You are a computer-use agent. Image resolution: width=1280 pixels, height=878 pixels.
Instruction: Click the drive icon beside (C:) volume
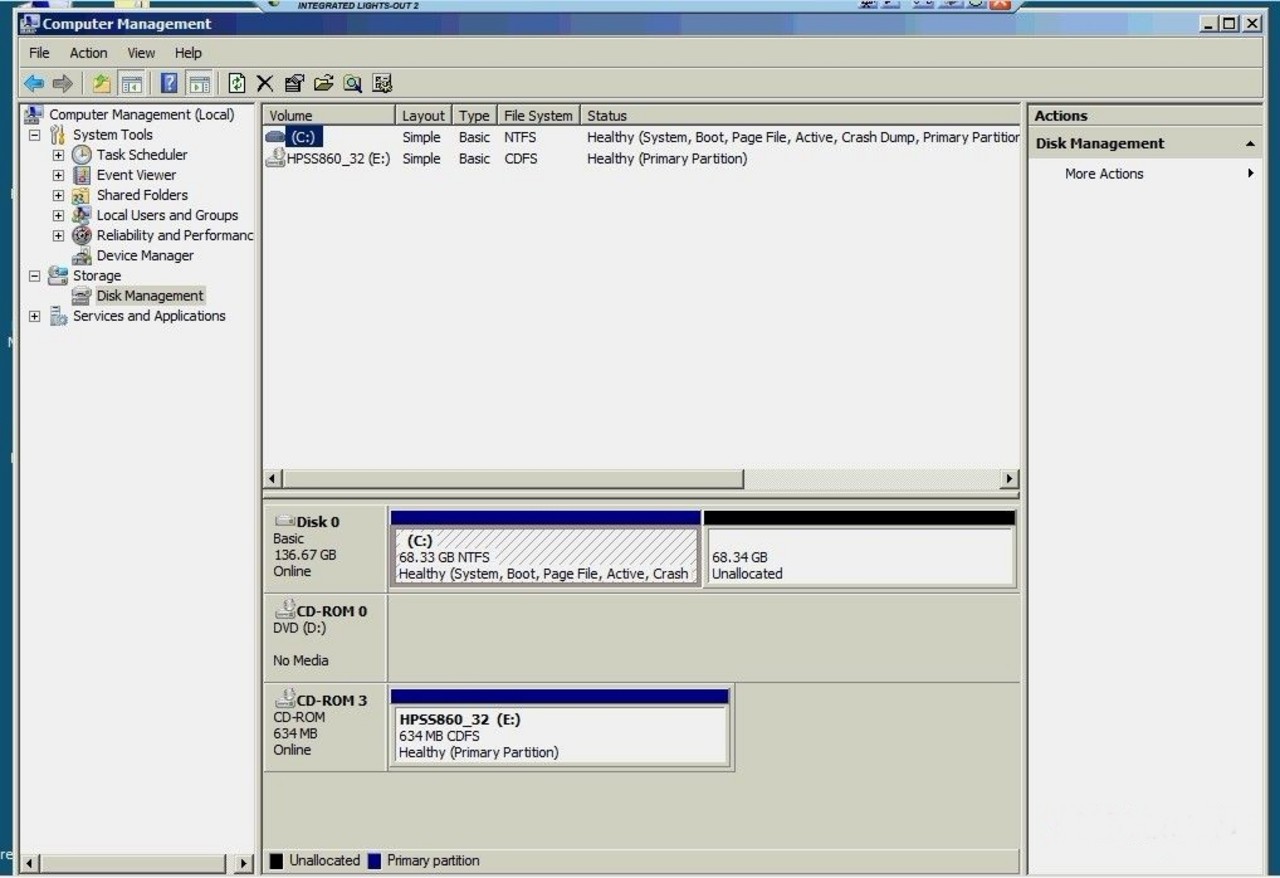[276, 137]
